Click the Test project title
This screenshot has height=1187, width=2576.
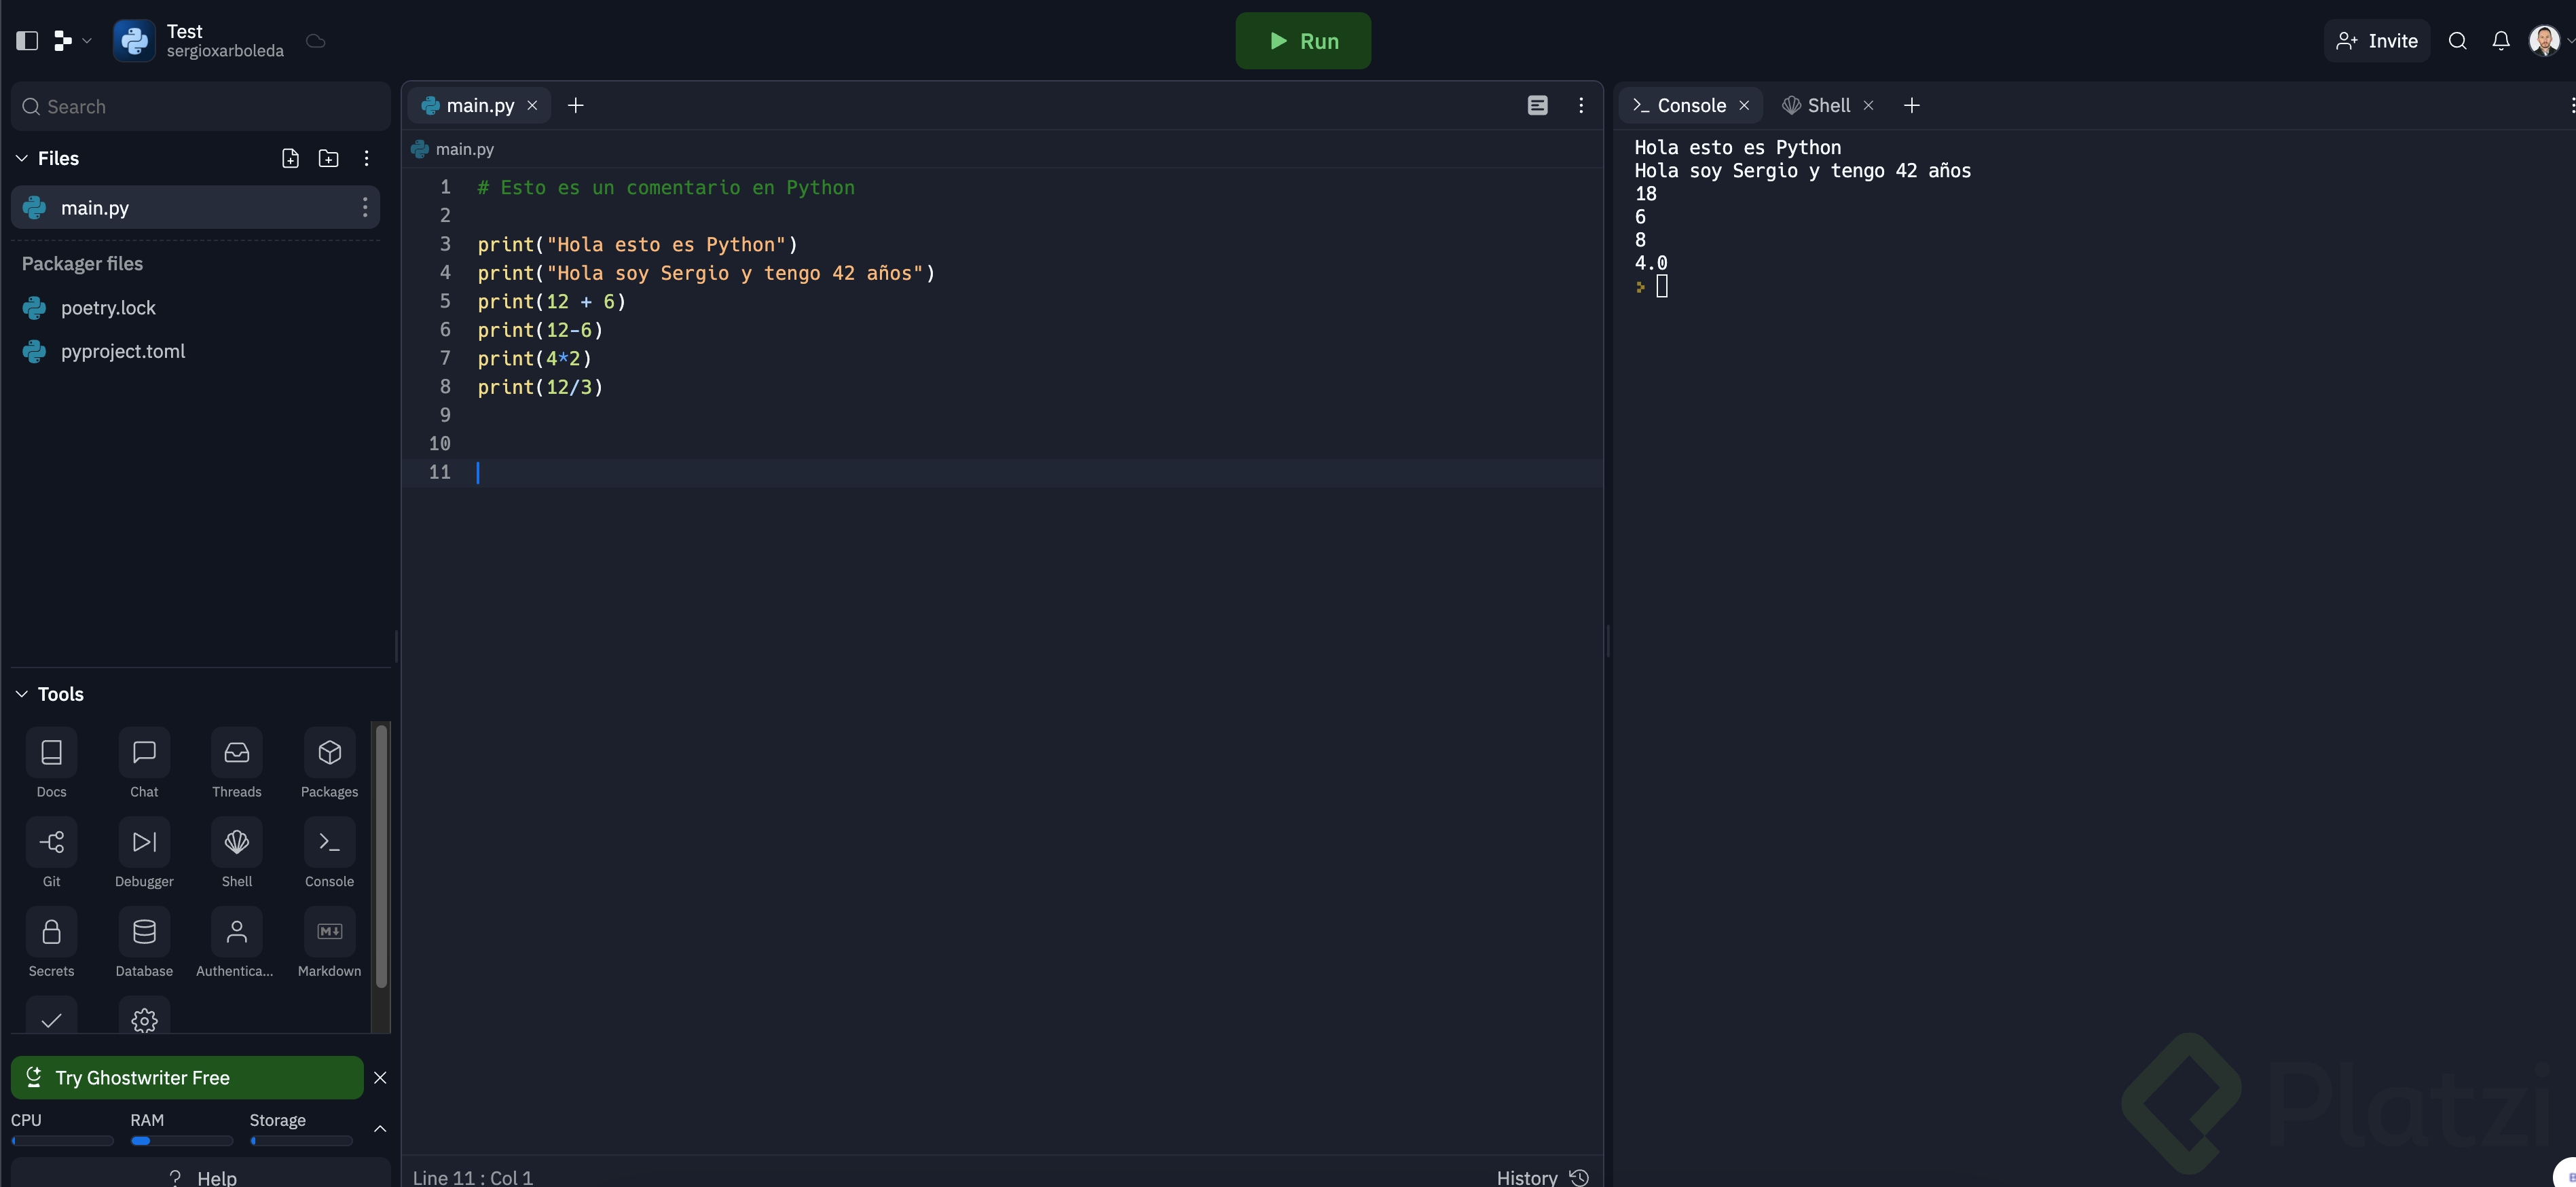[x=185, y=31]
